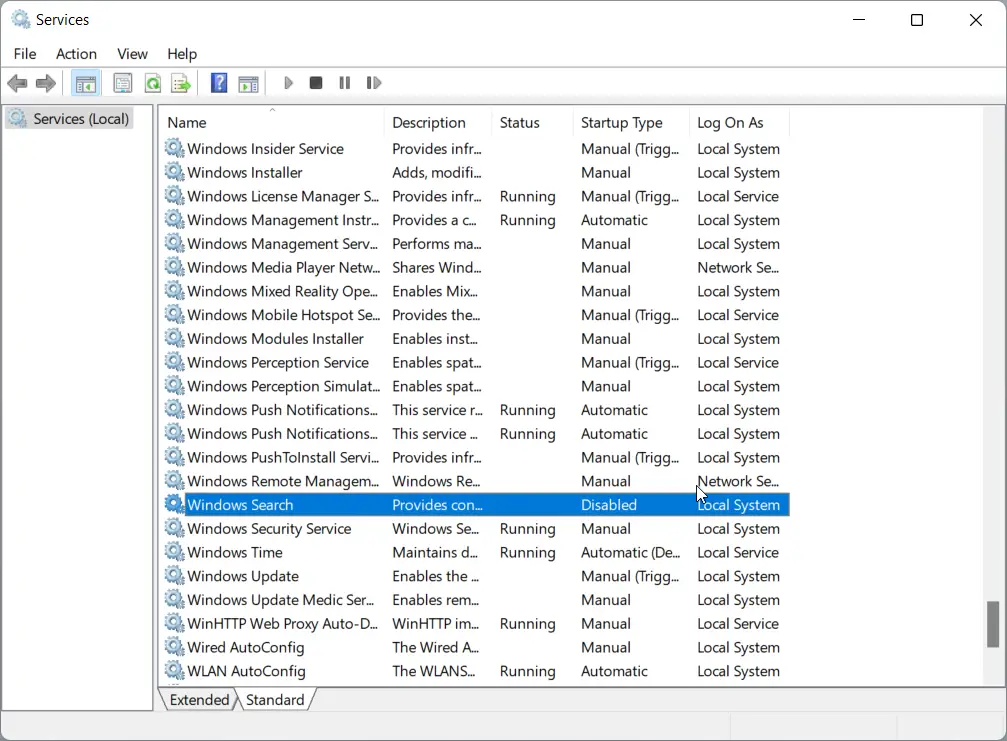The image size is (1007, 741).
Task: Click 'Adds, modifi...' description cell
Action: (437, 172)
